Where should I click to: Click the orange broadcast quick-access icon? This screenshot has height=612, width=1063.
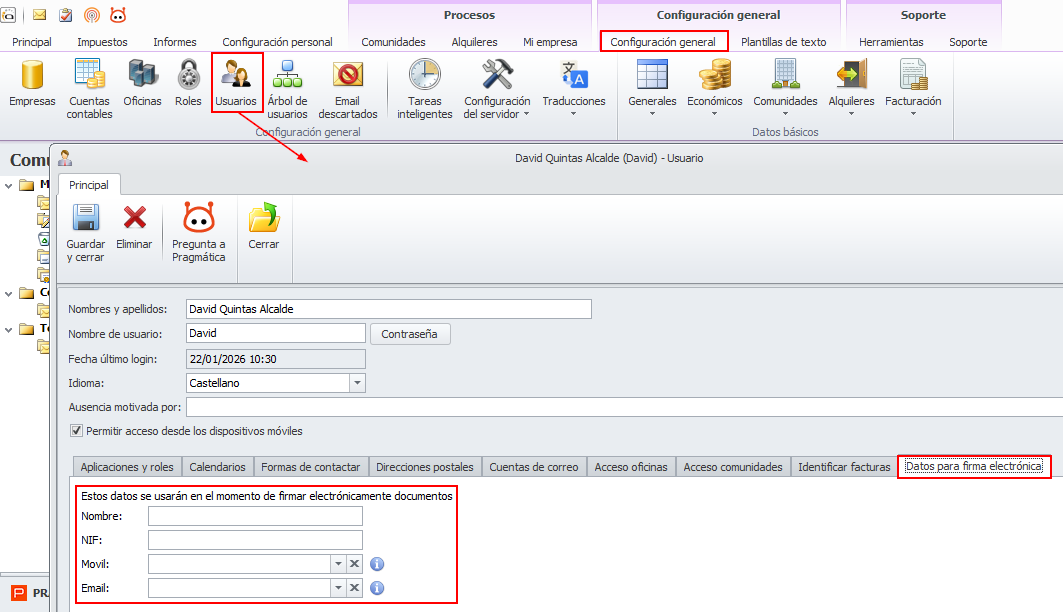point(92,15)
